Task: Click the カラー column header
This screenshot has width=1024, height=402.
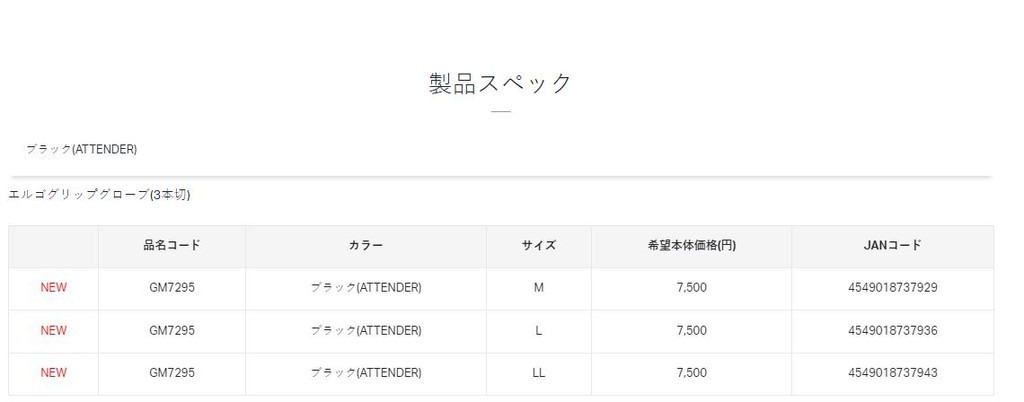Action: pos(366,245)
